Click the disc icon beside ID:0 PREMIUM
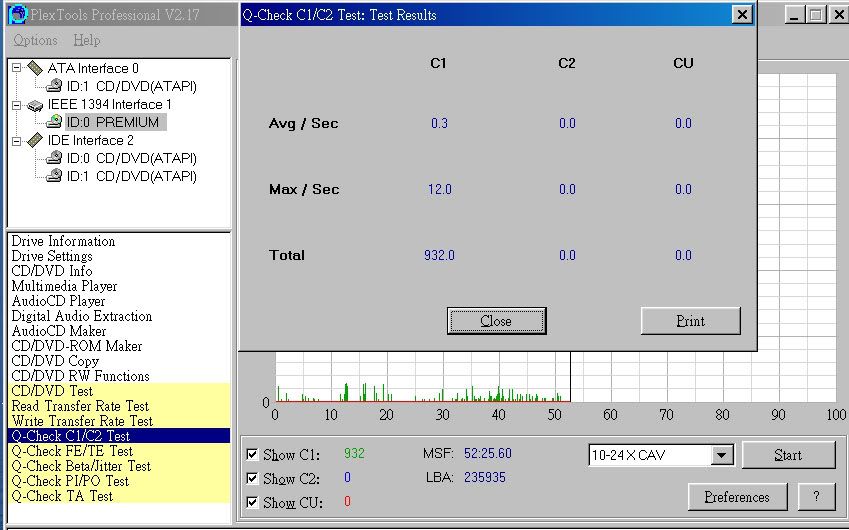The height and width of the screenshot is (530, 849). pyautogui.click(x=54, y=122)
